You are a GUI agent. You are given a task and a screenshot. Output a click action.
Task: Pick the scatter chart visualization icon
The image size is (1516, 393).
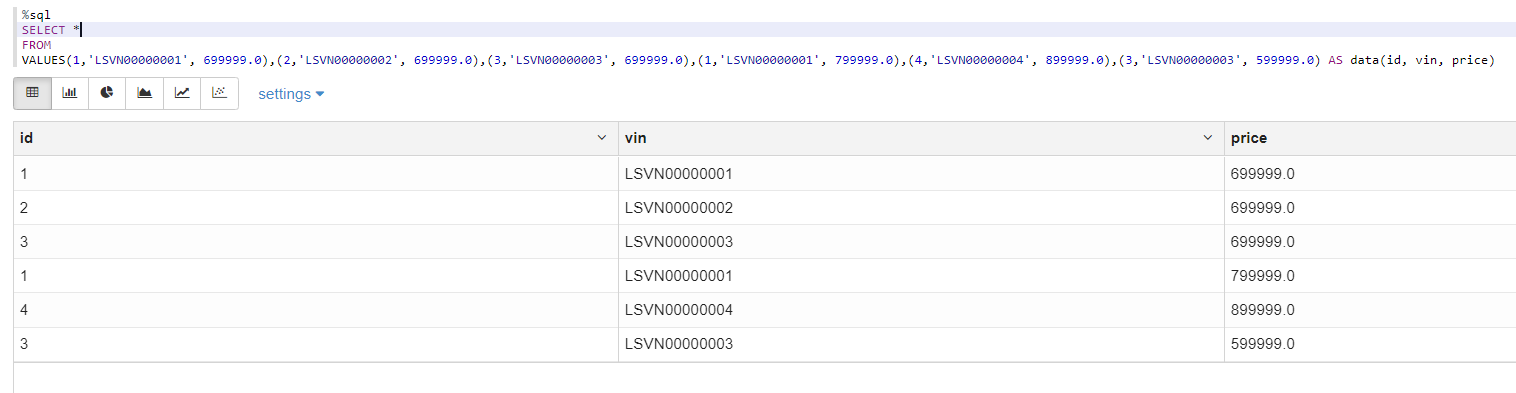click(x=220, y=93)
